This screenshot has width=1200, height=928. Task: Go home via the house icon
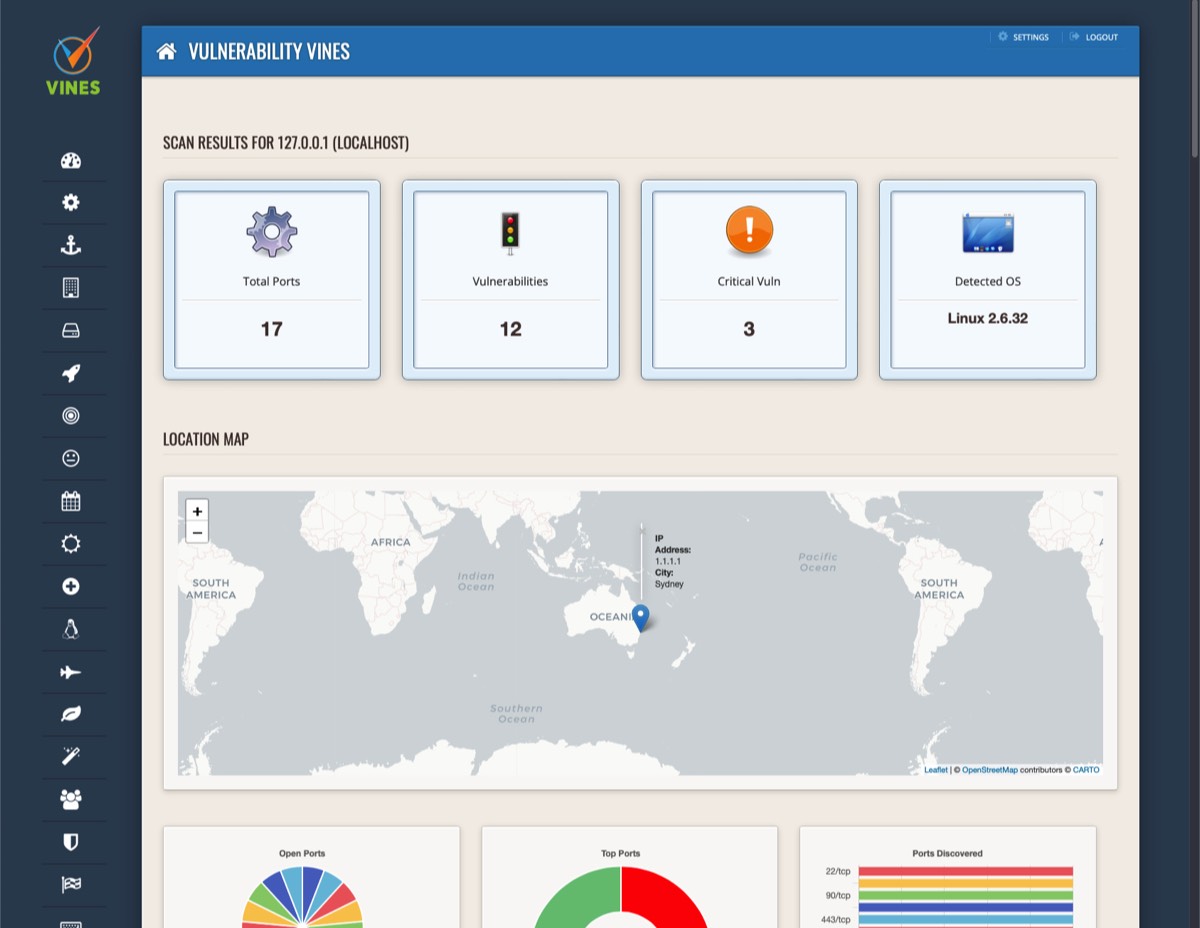(166, 51)
